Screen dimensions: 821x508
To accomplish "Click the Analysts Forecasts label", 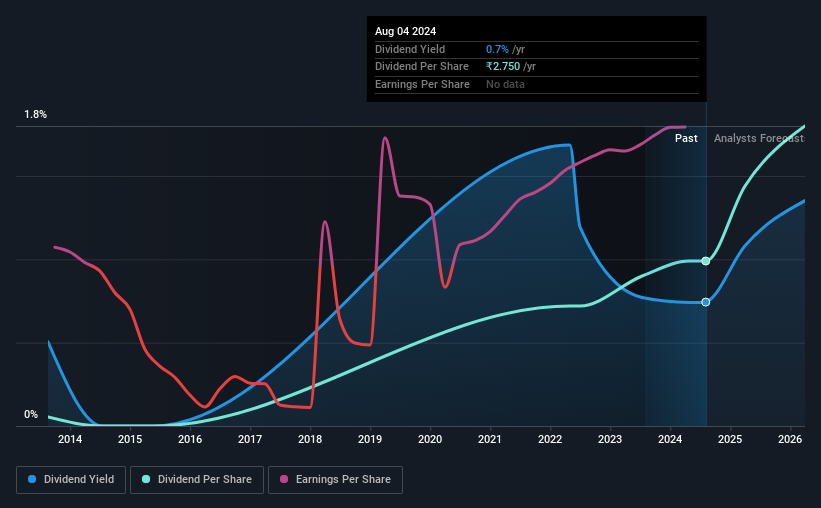I will click(x=759, y=138).
